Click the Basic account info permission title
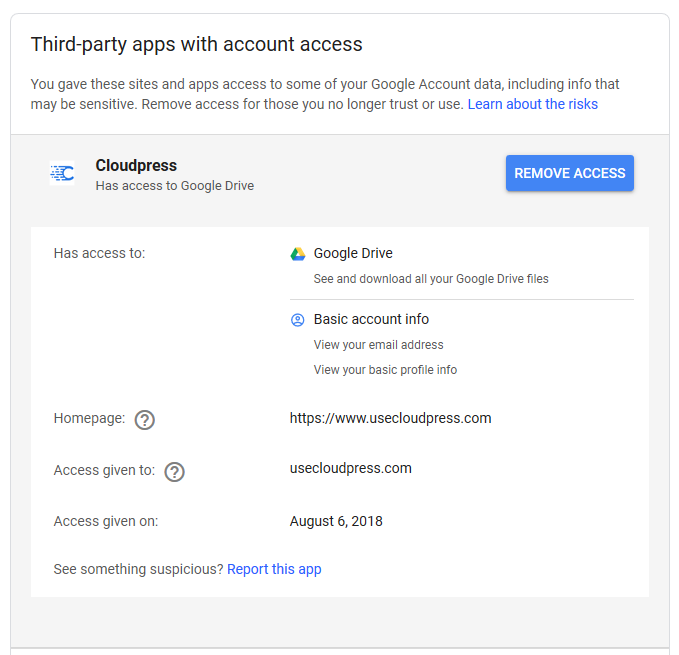This screenshot has height=655, width=679. point(372,319)
